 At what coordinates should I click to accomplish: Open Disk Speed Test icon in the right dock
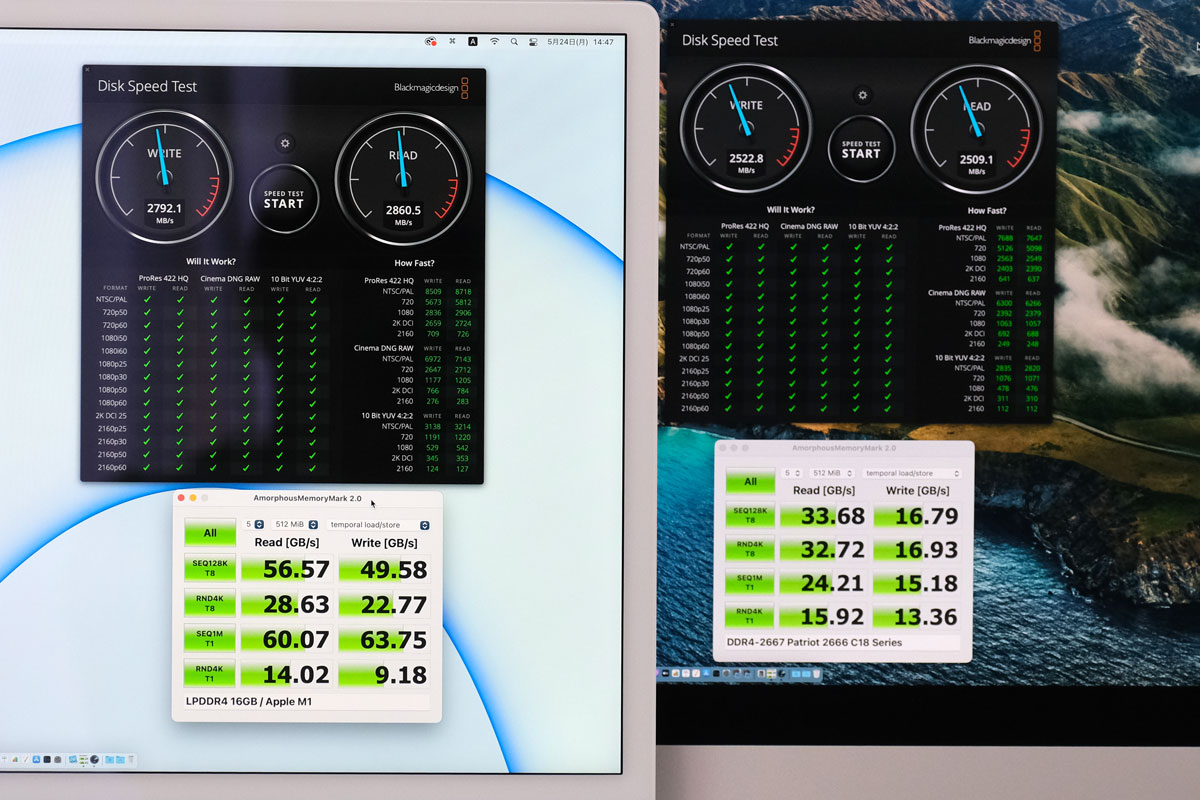pos(782,674)
